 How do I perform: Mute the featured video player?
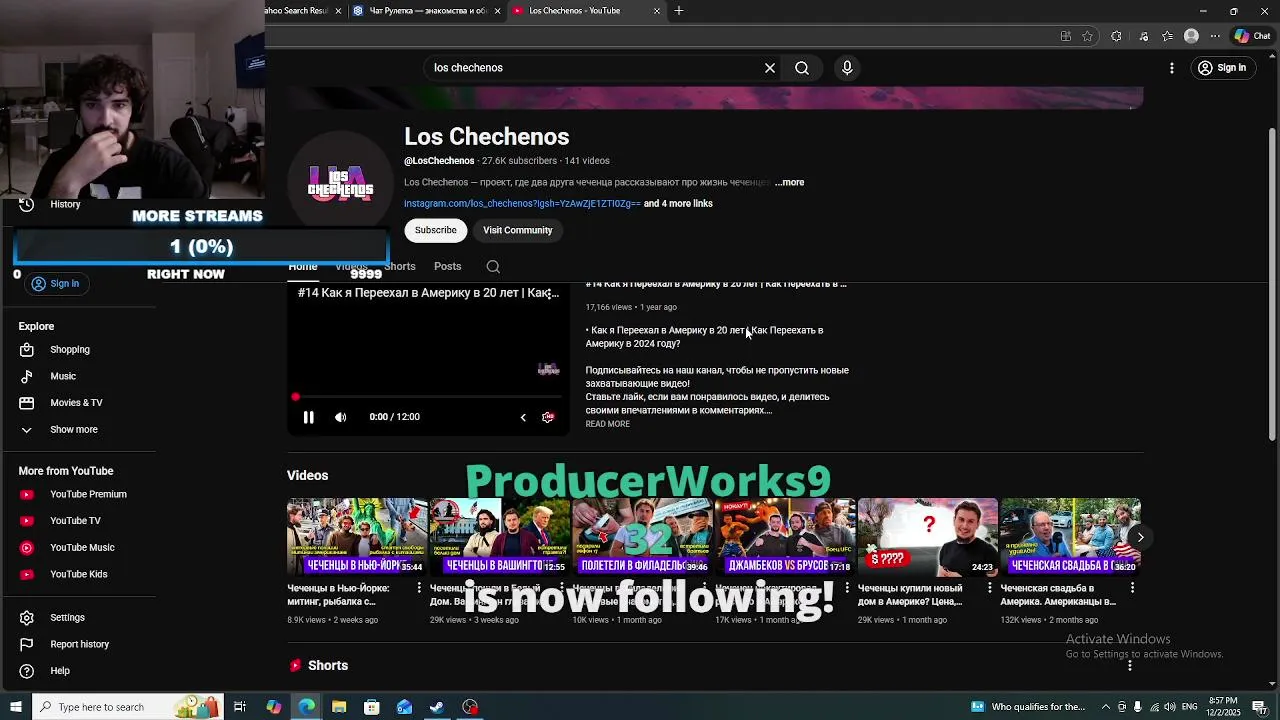[x=341, y=417]
